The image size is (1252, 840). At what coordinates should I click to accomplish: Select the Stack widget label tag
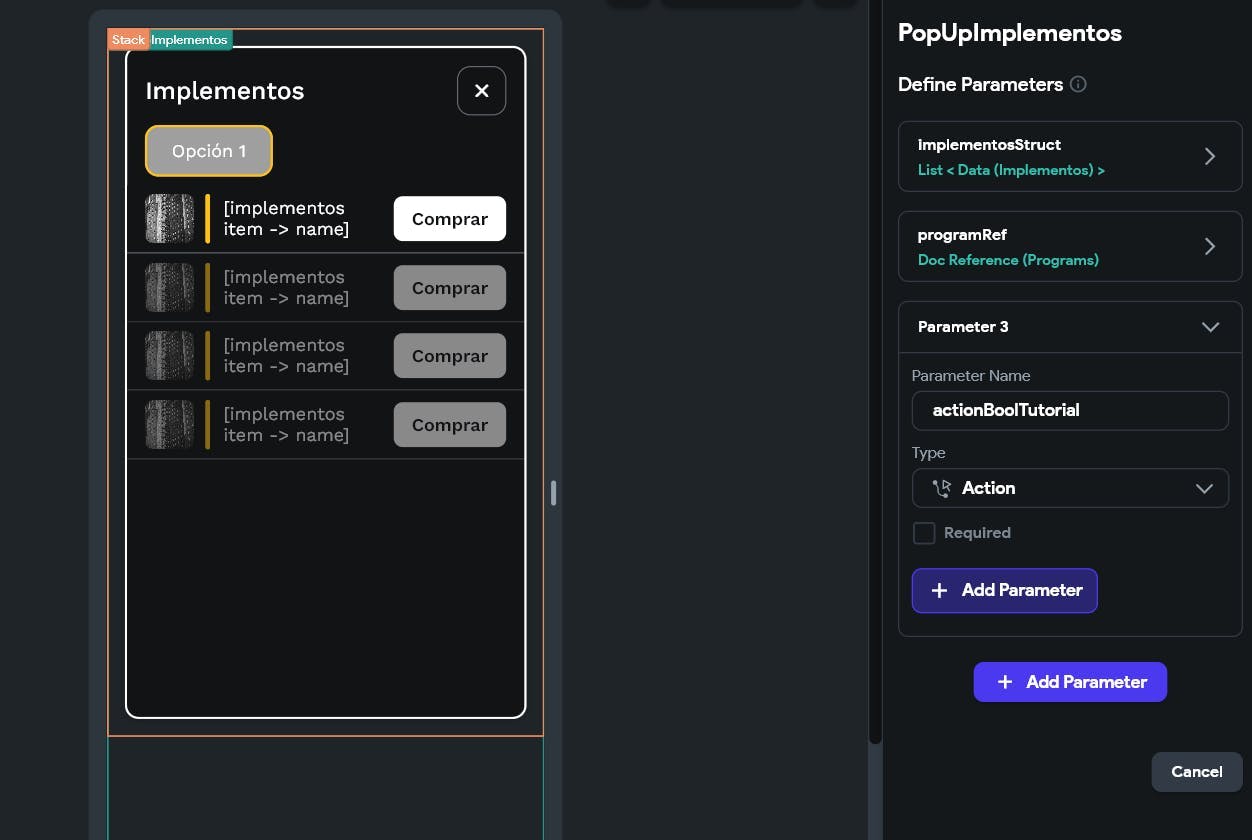(x=128, y=40)
